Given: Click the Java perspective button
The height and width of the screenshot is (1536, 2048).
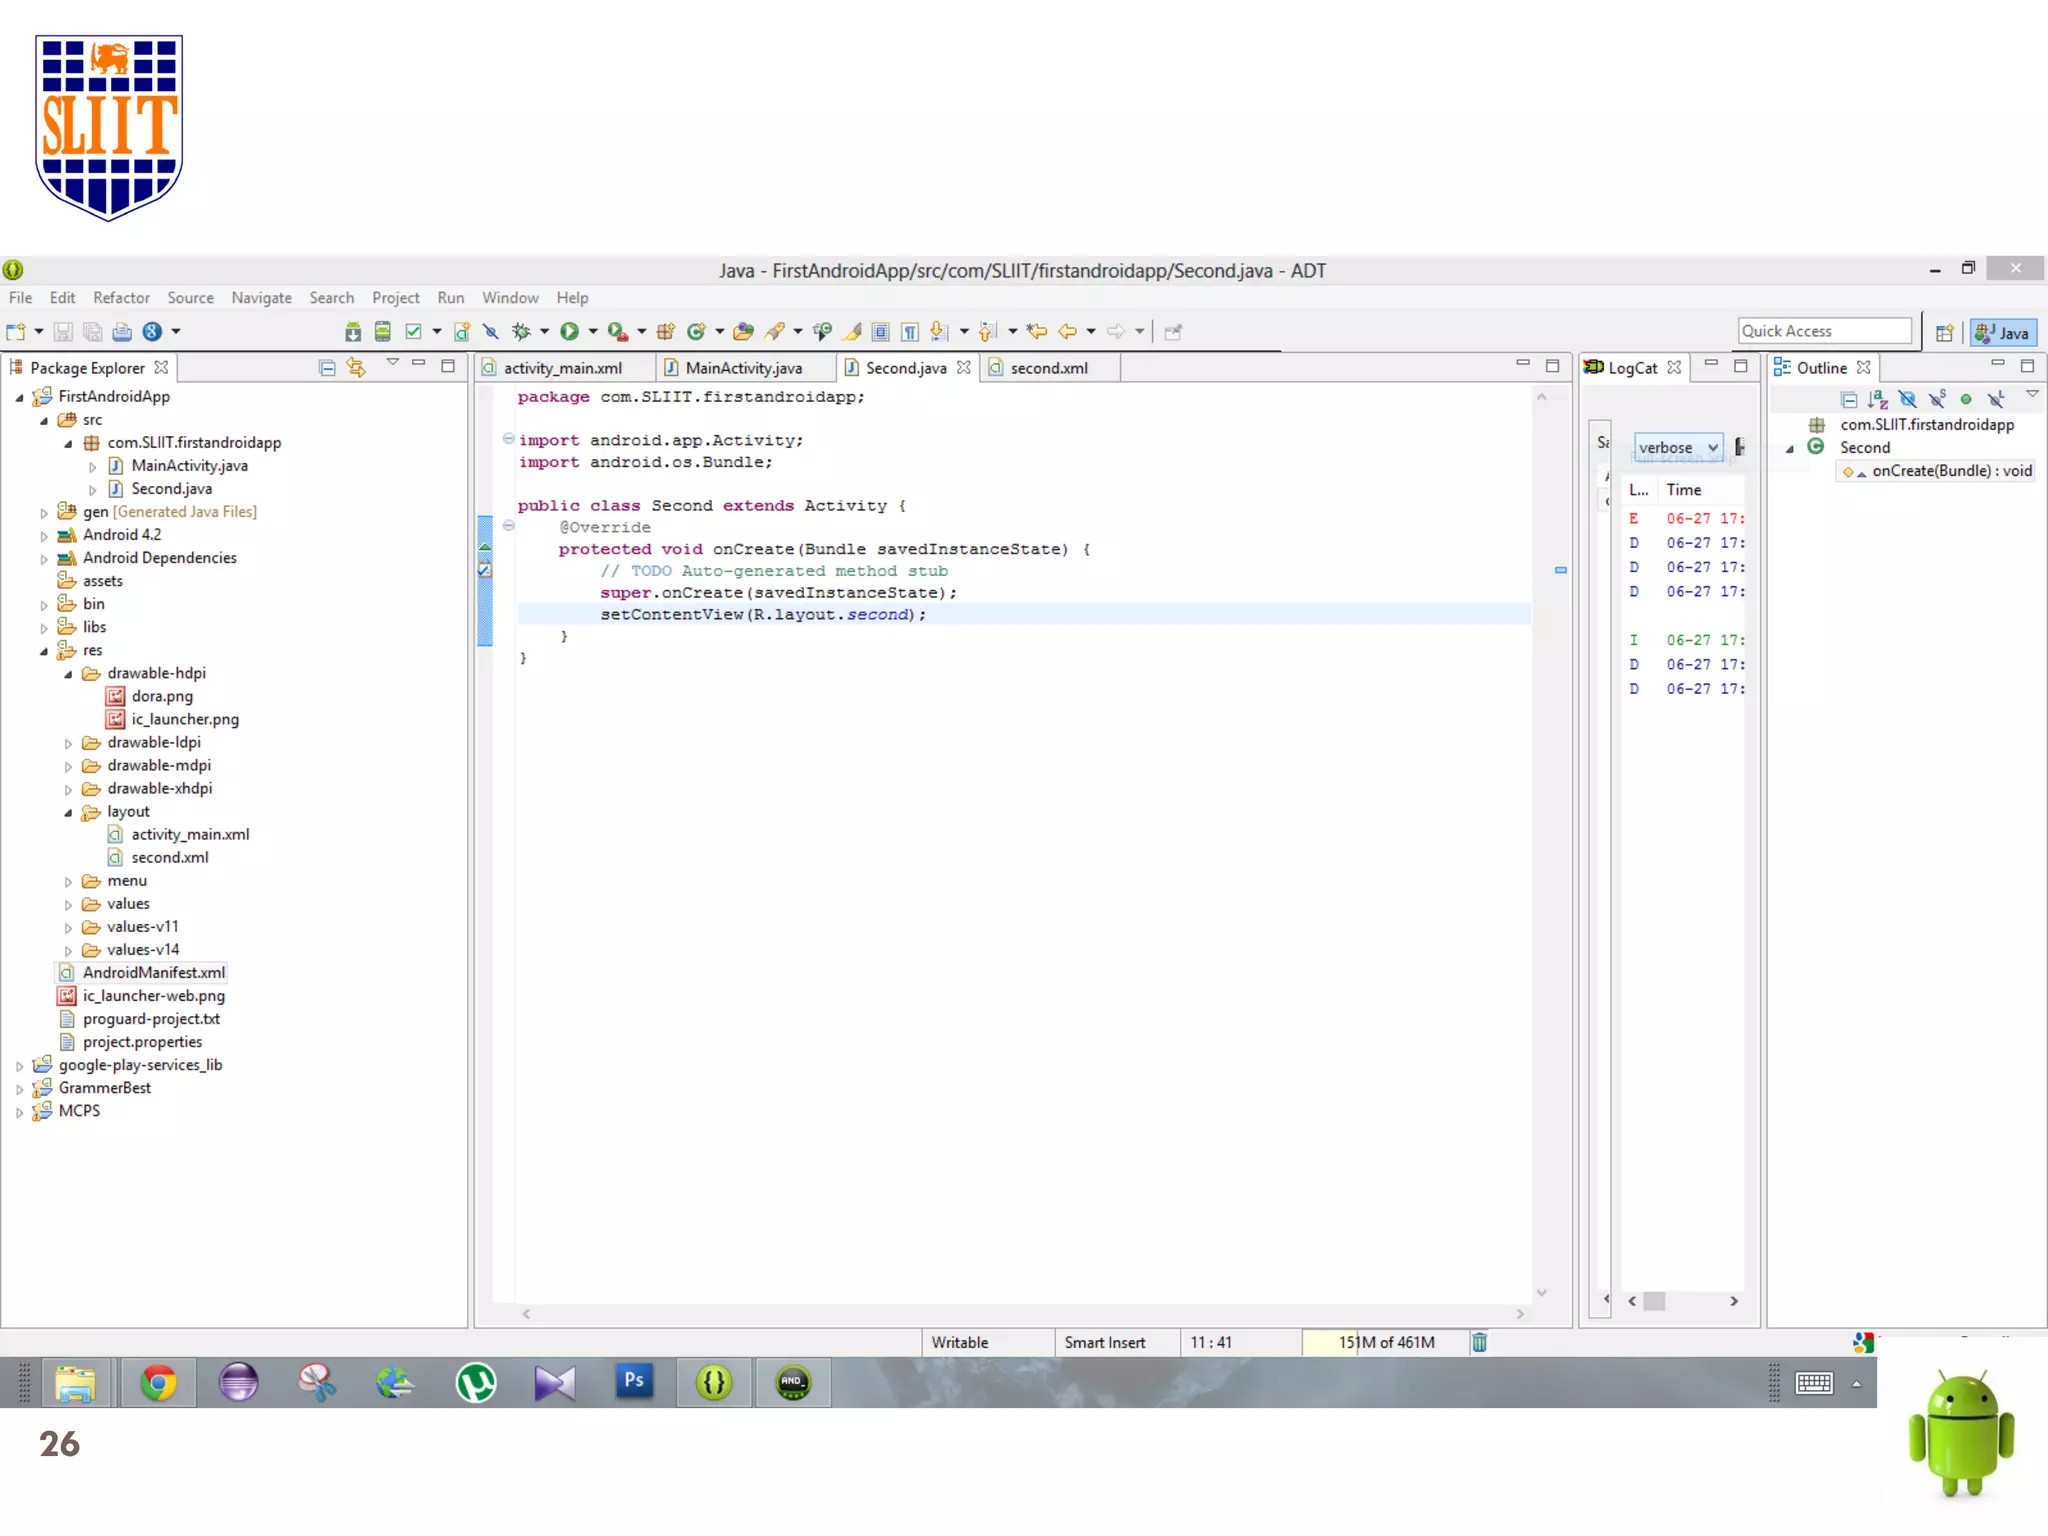Looking at the screenshot, I should tap(2003, 332).
